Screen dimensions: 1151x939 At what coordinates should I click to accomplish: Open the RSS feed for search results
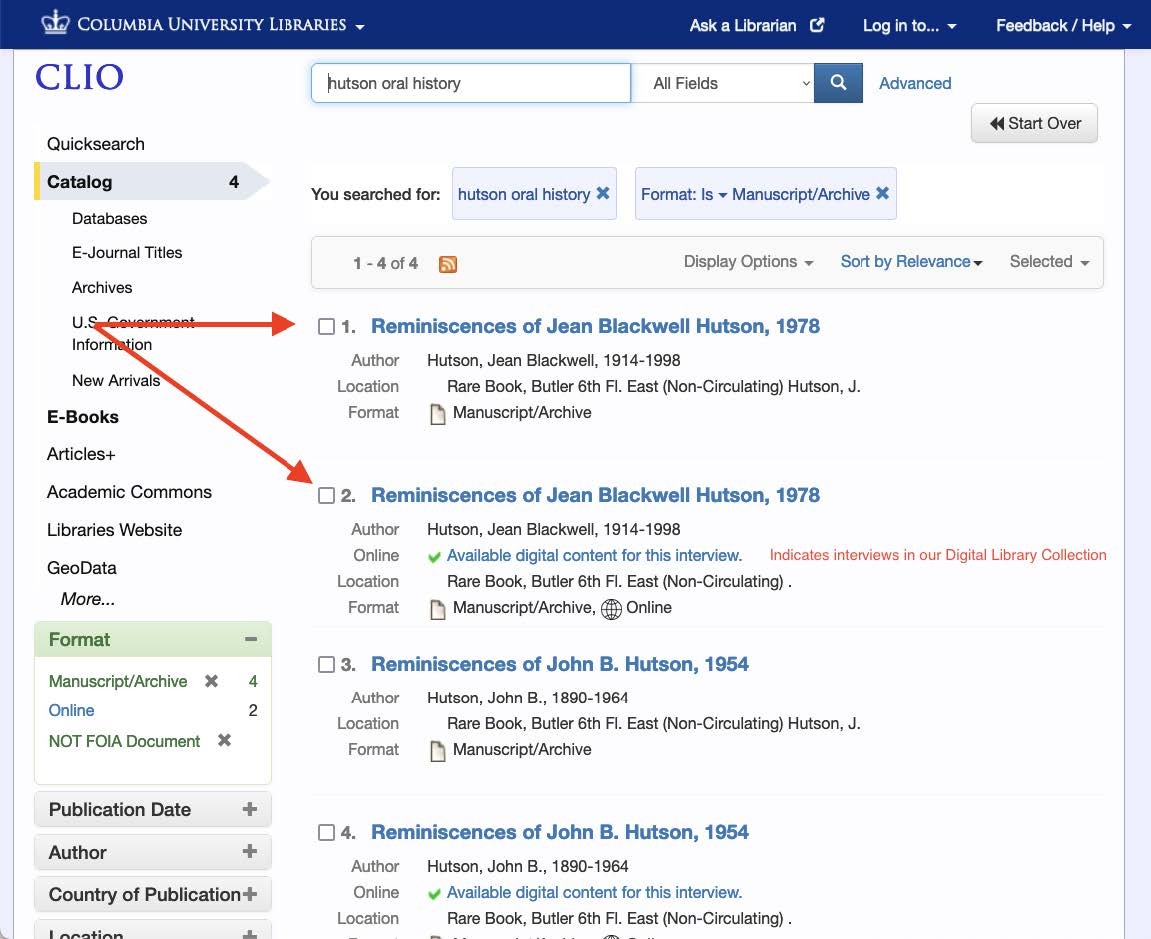(x=447, y=263)
